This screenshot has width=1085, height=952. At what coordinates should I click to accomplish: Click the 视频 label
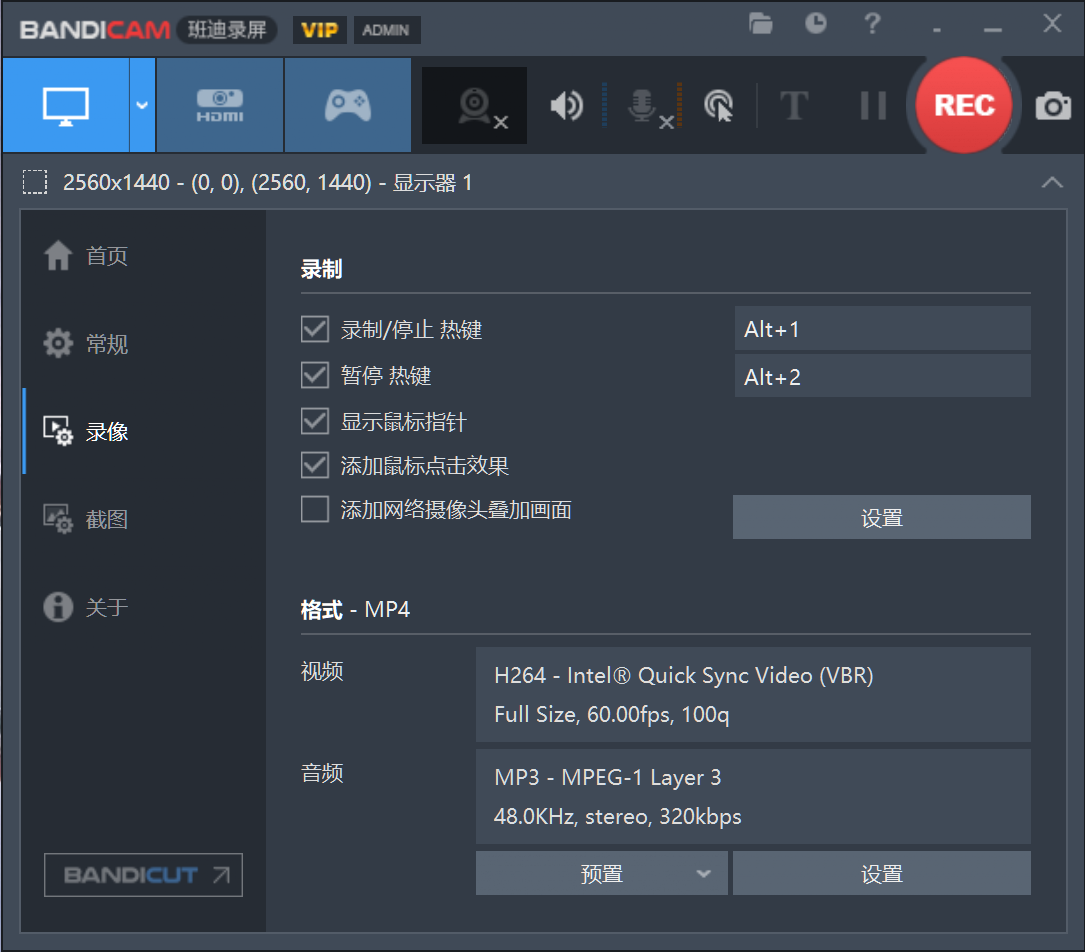click(x=322, y=671)
